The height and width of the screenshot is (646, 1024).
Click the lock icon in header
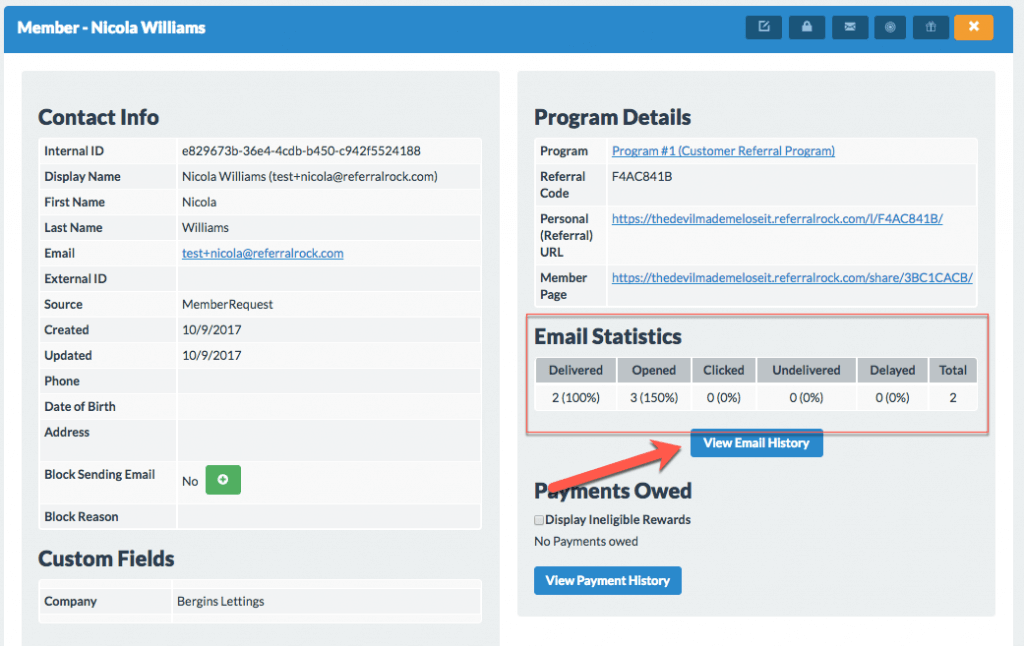click(x=807, y=27)
